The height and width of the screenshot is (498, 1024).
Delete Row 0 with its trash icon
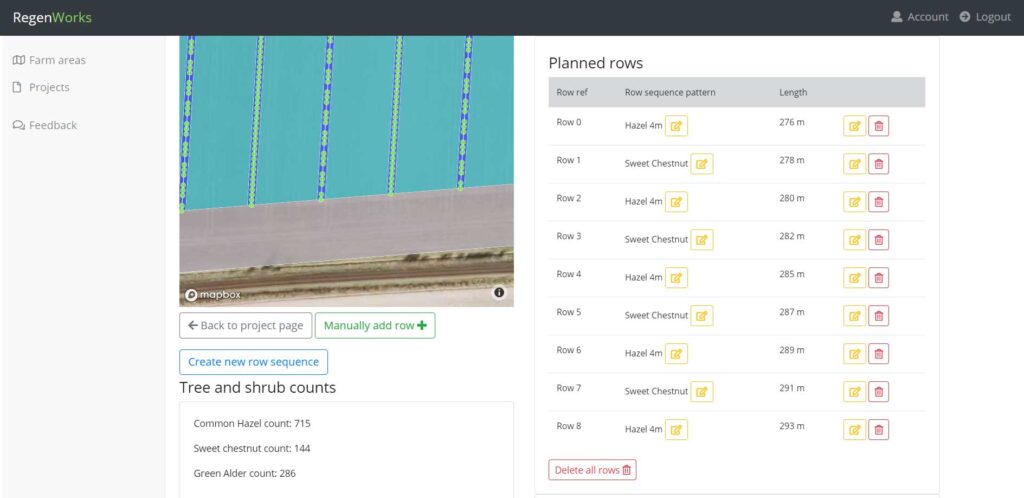(x=878, y=126)
